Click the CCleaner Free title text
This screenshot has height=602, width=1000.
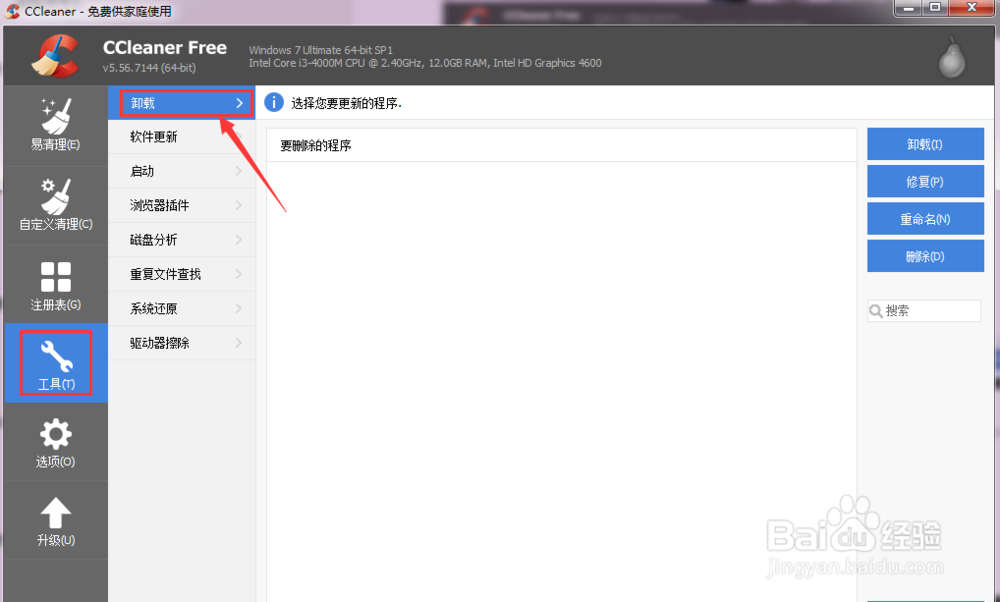point(165,48)
